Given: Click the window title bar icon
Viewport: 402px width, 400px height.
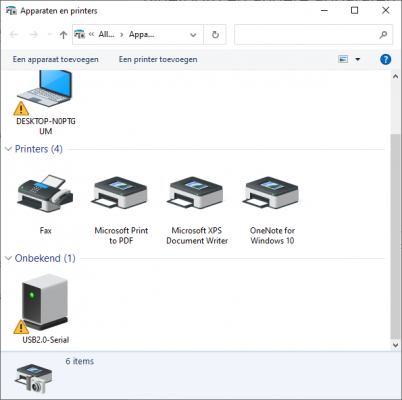Looking at the screenshot, I should tap(11, 11).
